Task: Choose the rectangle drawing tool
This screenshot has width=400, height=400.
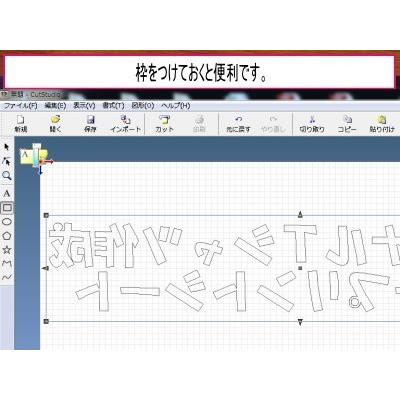Action: click(x=7, y=208)
